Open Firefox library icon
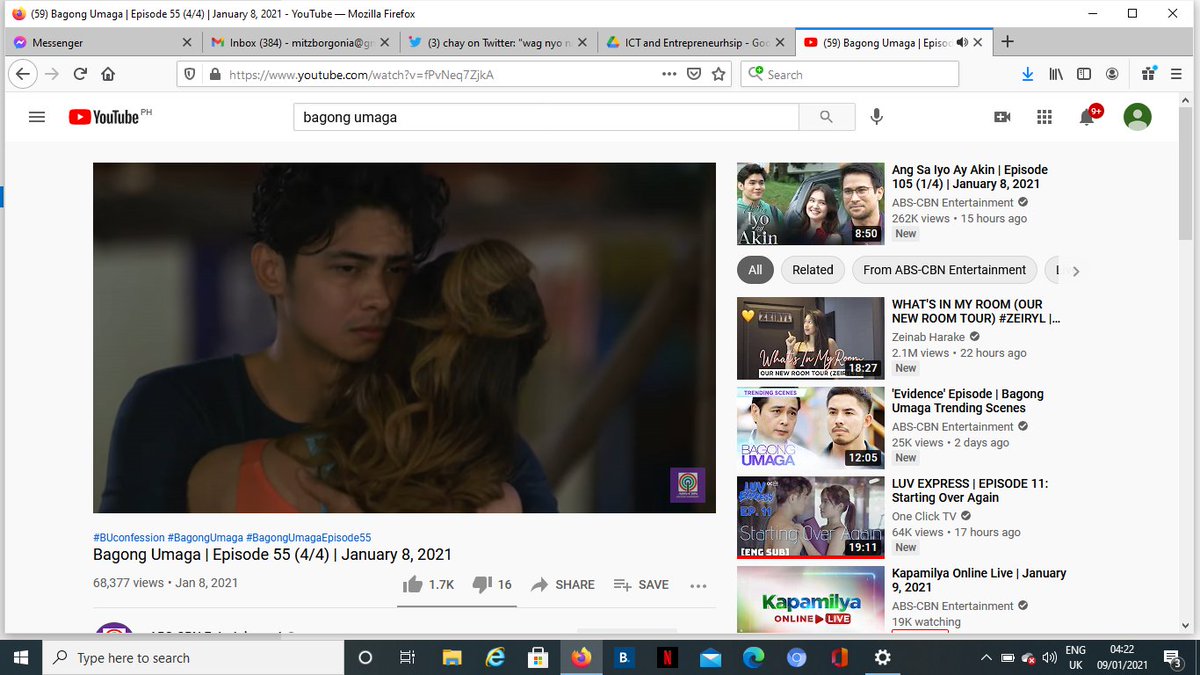This screenshot has width=1200, height=675. pyautogui.click(x=1055, y=74)
